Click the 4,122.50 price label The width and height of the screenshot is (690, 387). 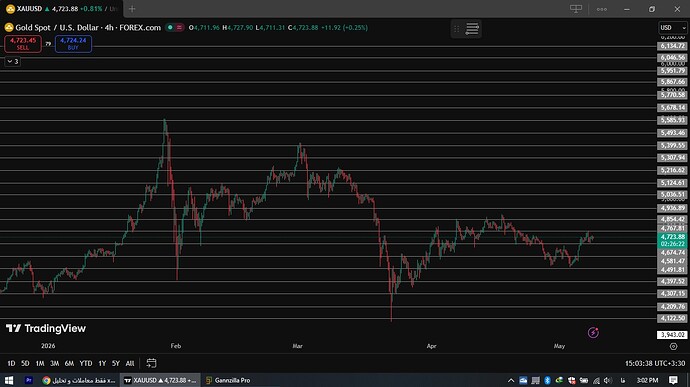point(672,318)
